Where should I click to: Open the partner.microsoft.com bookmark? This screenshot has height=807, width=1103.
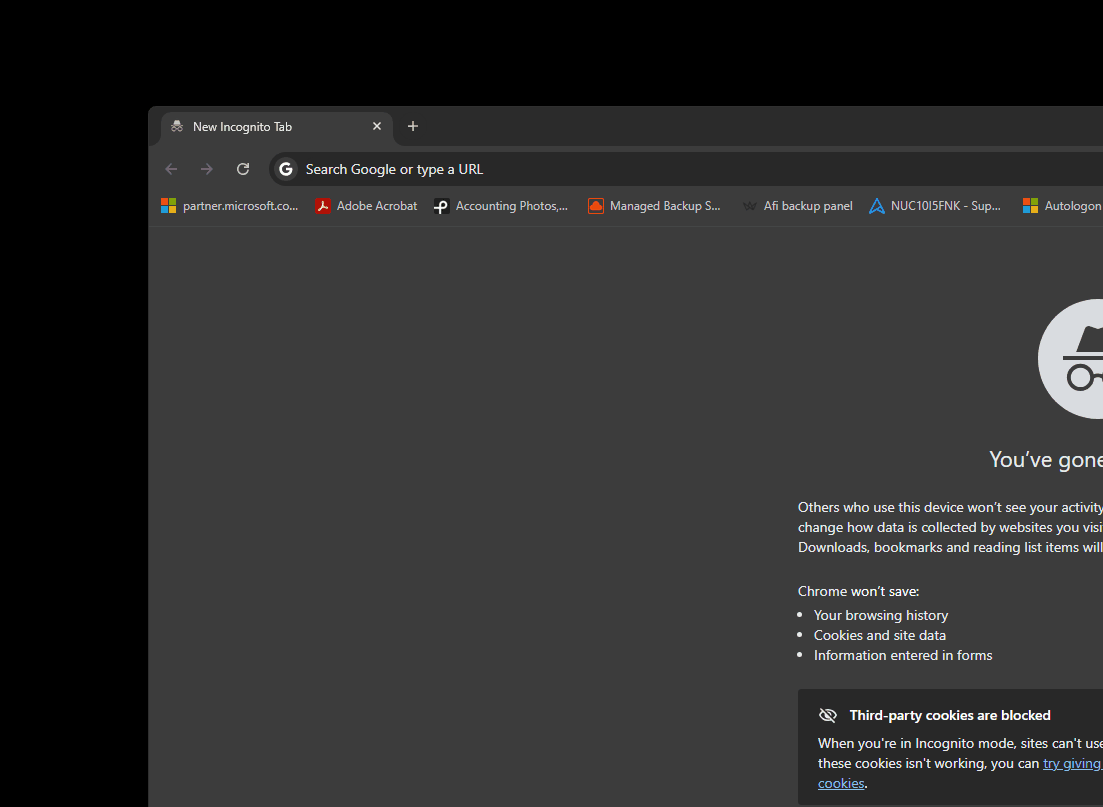coord(230,206)
